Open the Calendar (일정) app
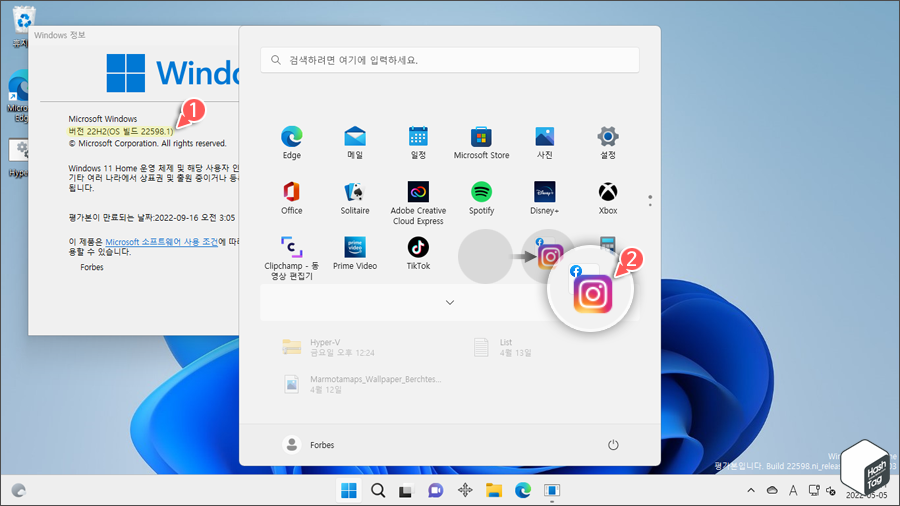This screenshot has height=506, width=900. coord(418,142)
